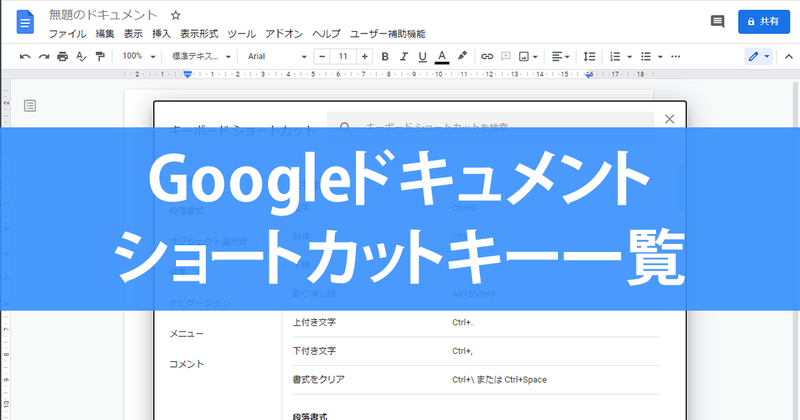The height and width of the screenshot is (420, 800).
Task: Click the blue 共有 share button
Action: tap(764, 21)
